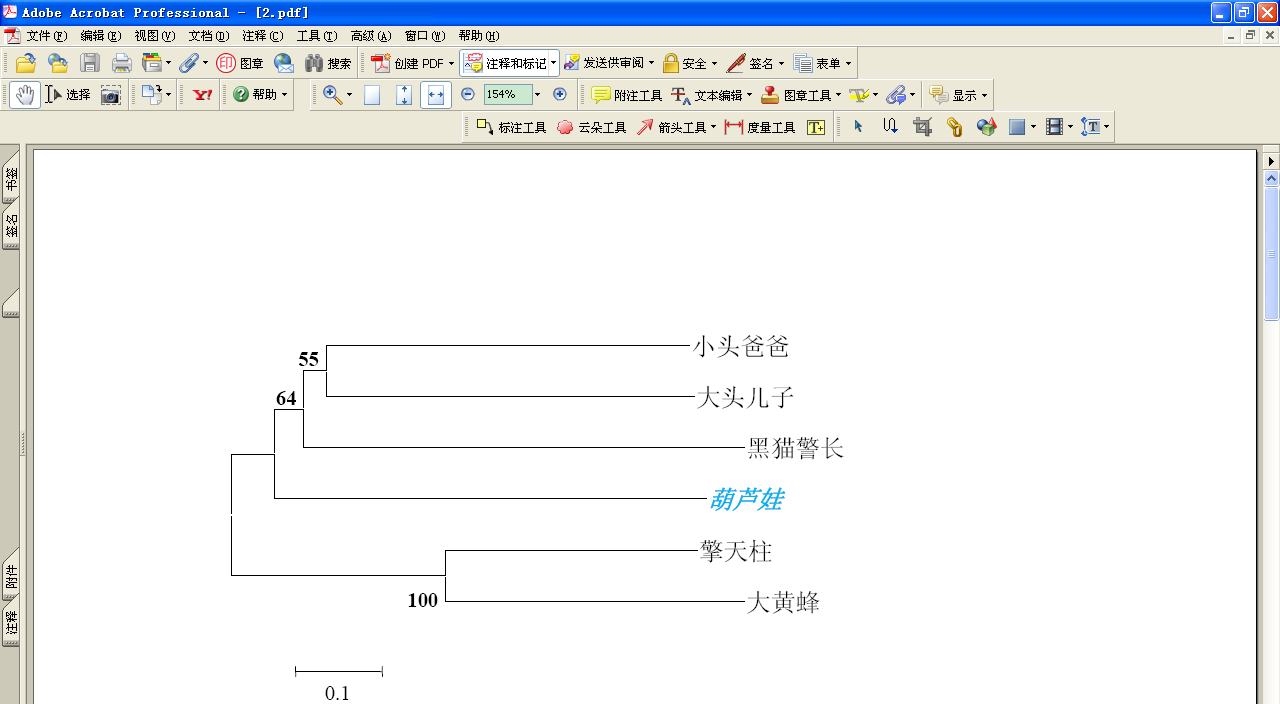Select the Hand tool
The image size is (1280, 704).
point(25,95)
